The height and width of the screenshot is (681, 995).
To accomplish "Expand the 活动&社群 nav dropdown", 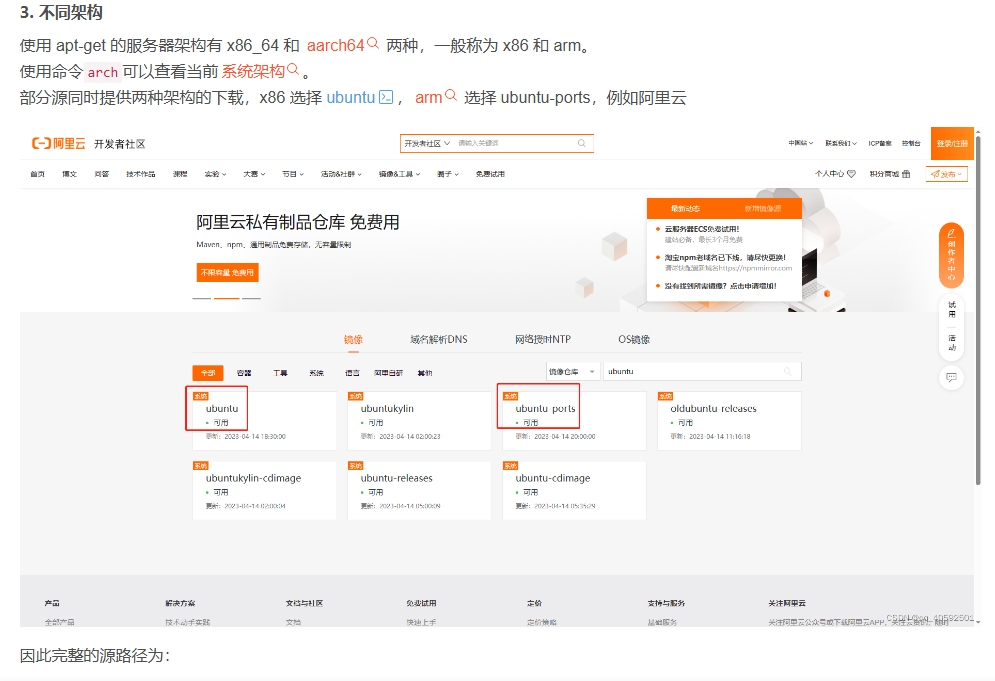I will click(341, 174).
